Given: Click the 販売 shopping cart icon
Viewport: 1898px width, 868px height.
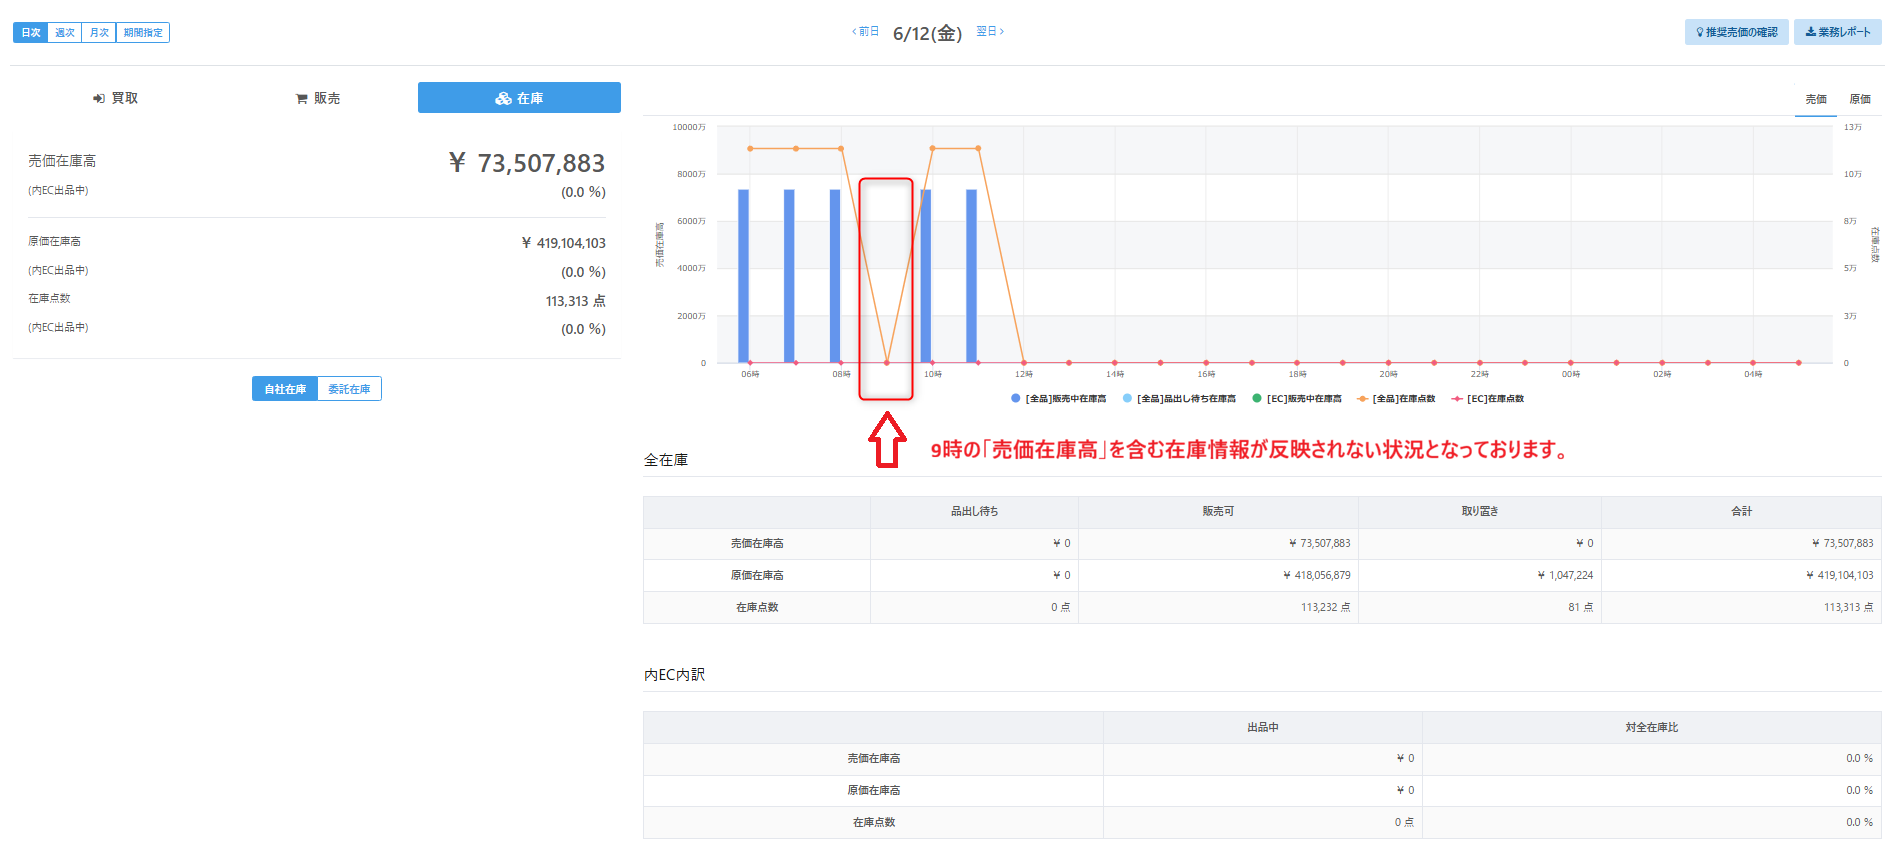Looking at the screenshot, I should (301, 98).
